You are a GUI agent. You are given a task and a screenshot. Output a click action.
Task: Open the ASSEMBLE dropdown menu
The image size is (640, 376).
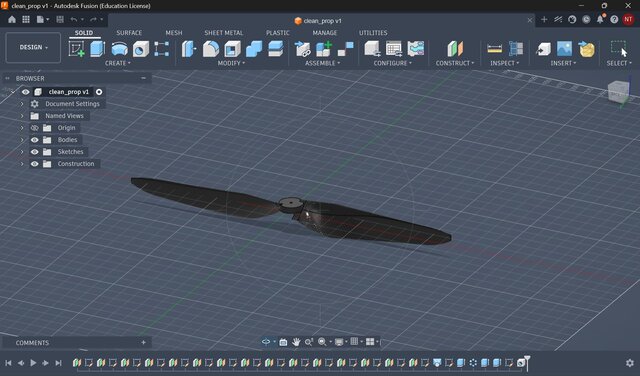click(x=322, y=63)
